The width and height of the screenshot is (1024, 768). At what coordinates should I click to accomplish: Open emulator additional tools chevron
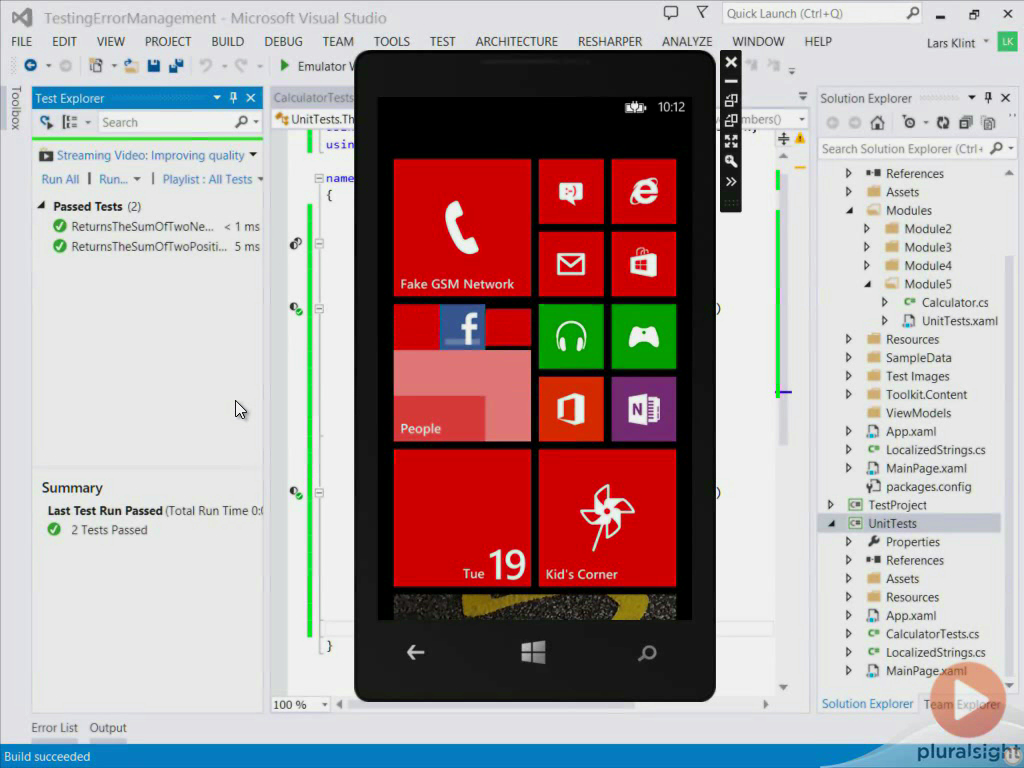pyautogui.click(x=731, y=182)
